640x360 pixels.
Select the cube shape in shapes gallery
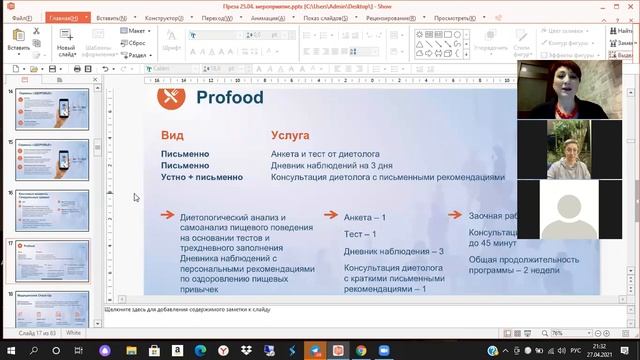pos(448,53)
